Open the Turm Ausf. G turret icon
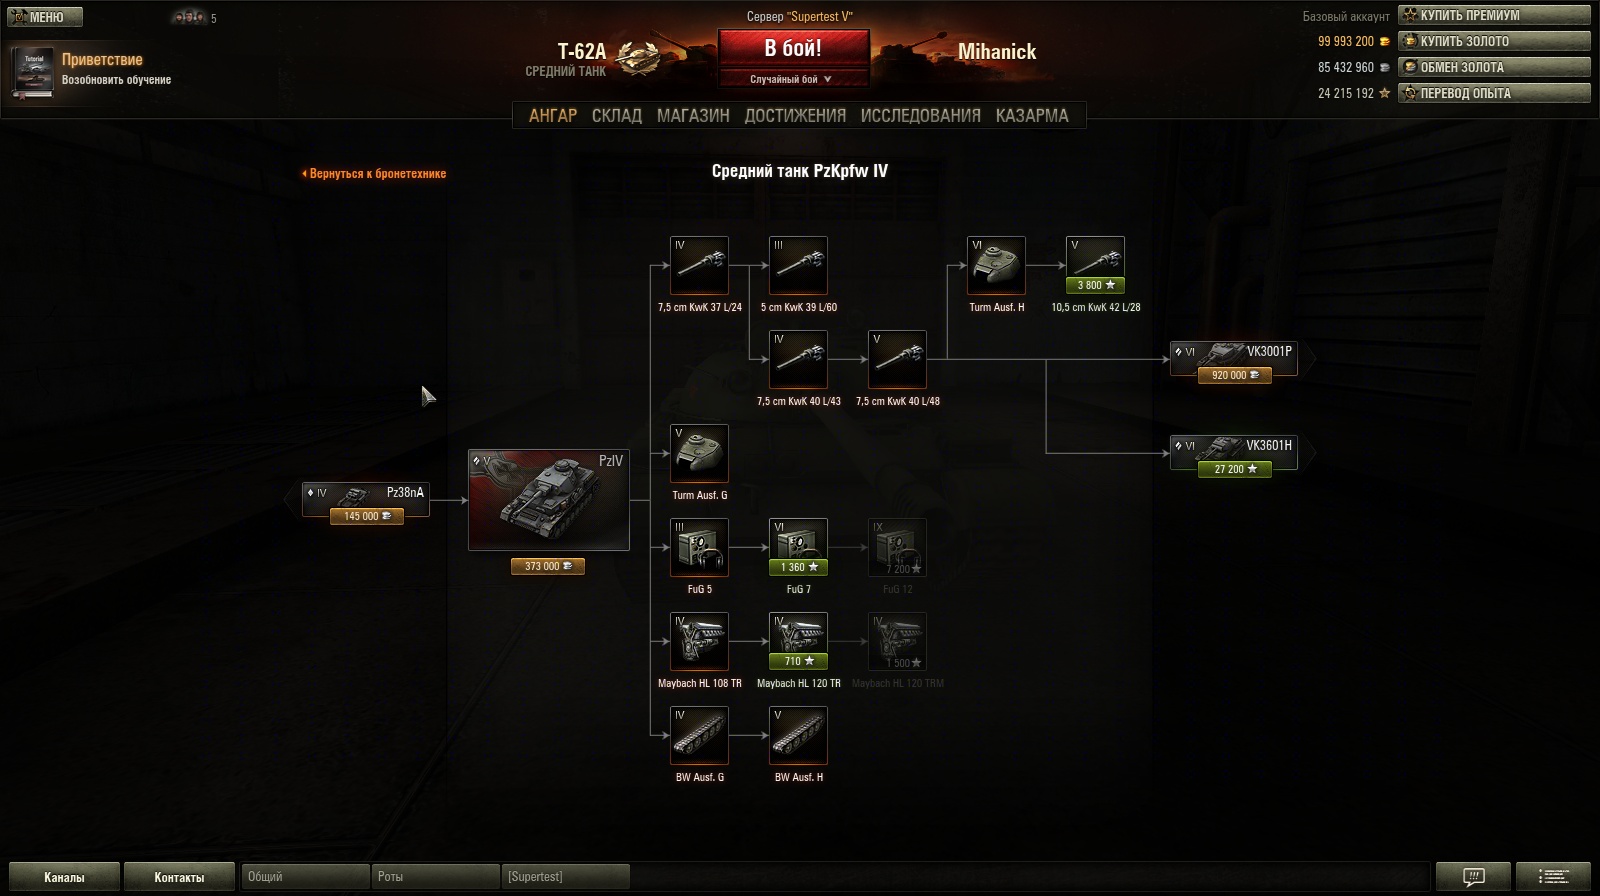Viewport: 1600px width, 896px height. (x=699, y=453)
